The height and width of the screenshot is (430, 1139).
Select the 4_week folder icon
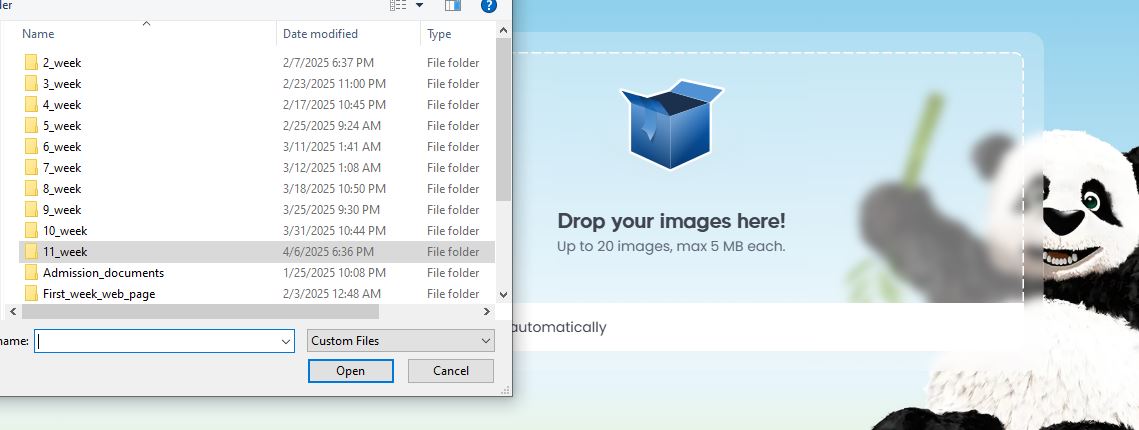[31, 105]
